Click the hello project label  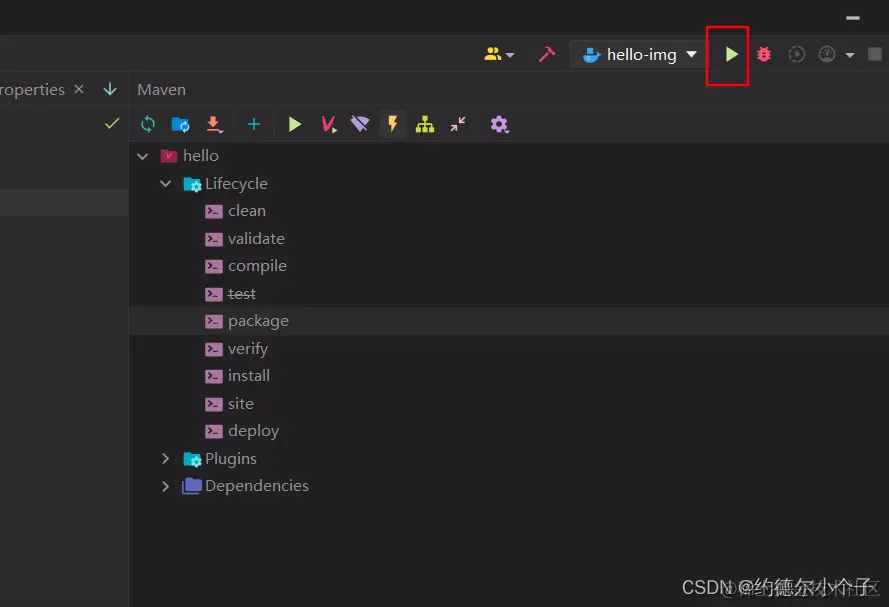point(201,156)
